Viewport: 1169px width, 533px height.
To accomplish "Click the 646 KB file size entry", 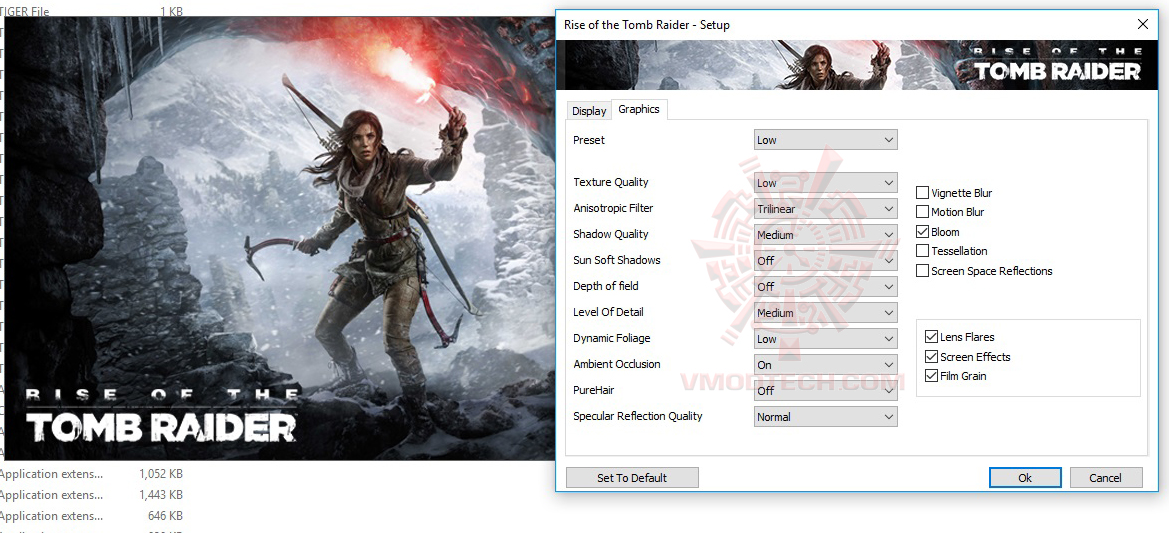I will click(x=166, y=516).
